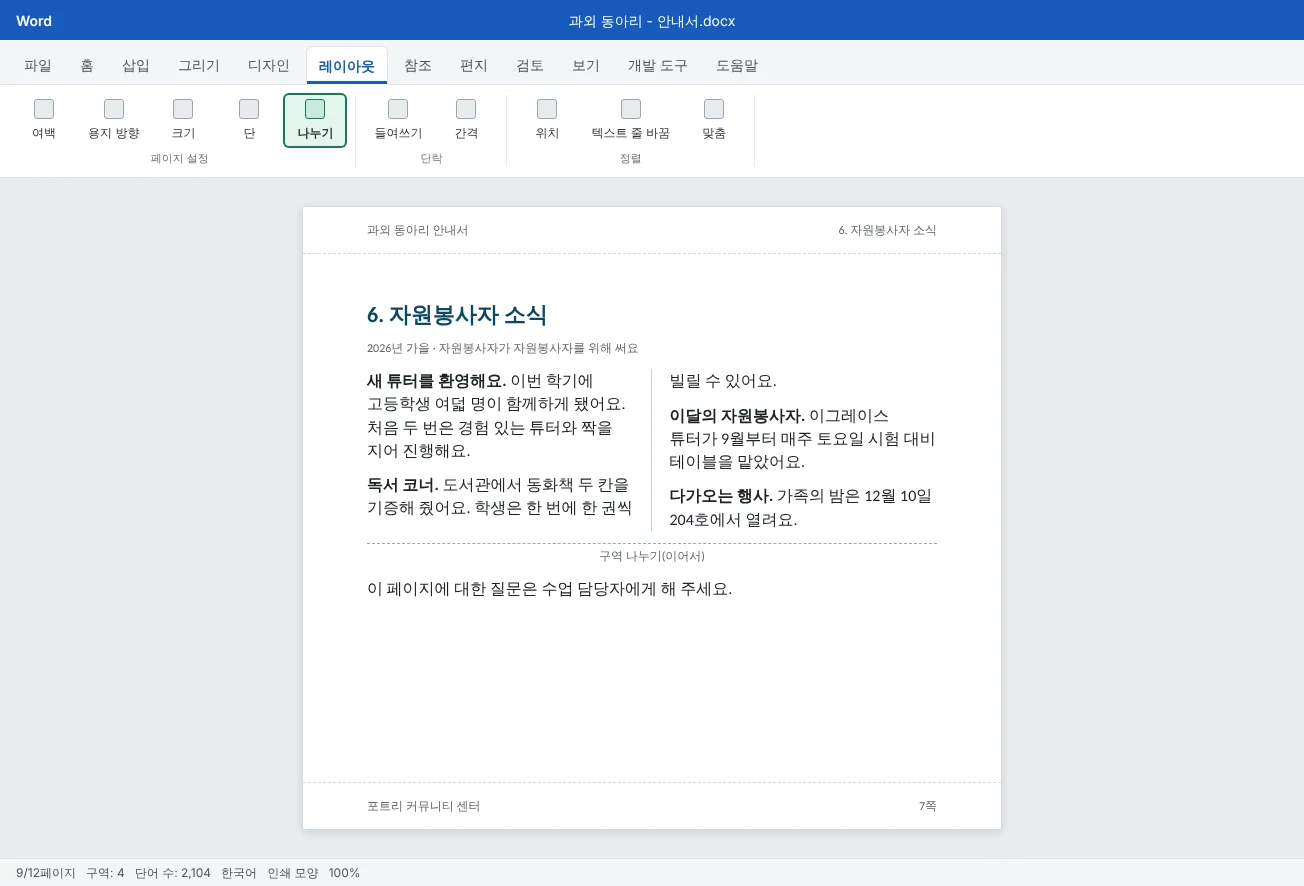Switch to the 참조 tab

(418, 66)
